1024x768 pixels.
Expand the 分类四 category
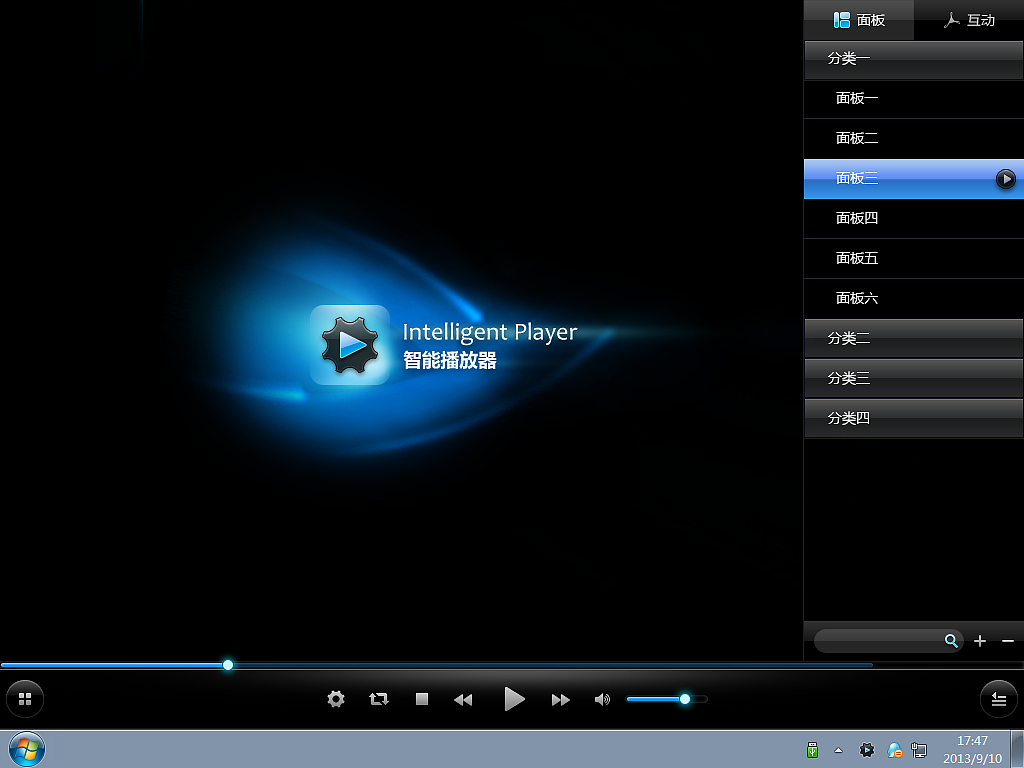point(913,418)
